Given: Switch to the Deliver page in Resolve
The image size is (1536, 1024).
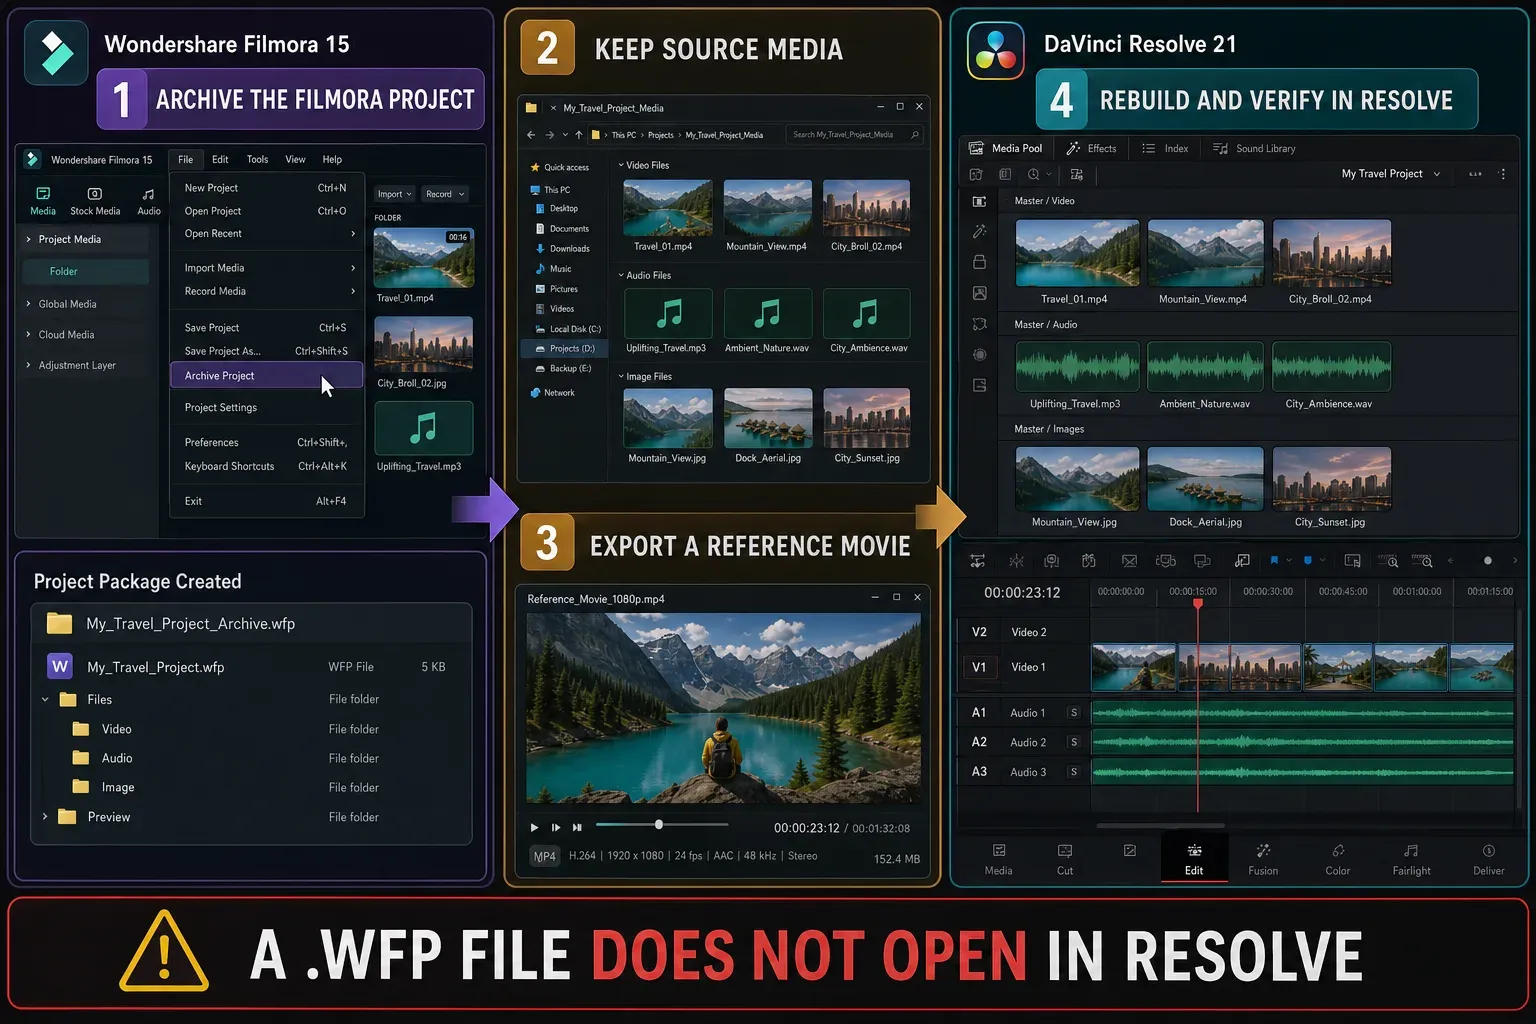Looking at the screenshot, I should (x=1488, y=860).
